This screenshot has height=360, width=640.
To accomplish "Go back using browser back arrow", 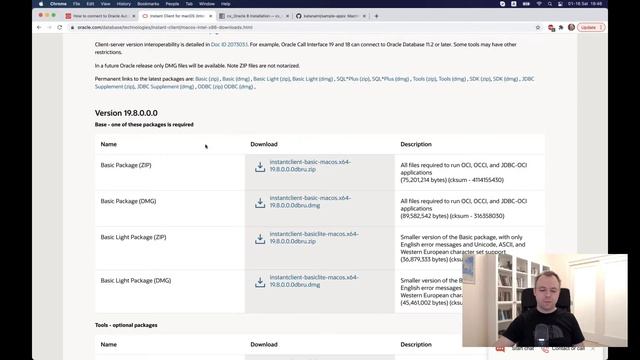I will [x=39, y=27].
